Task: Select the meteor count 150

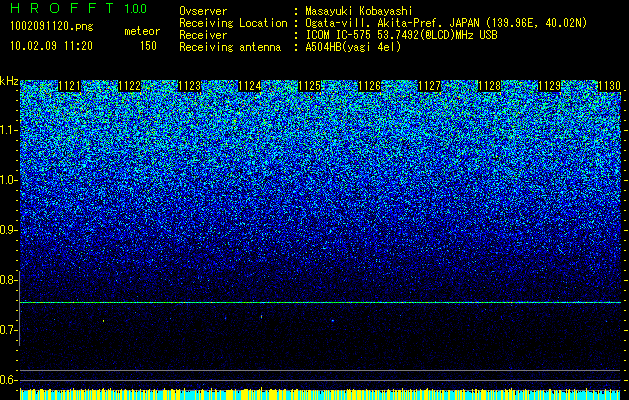Action: click(148, 46)
